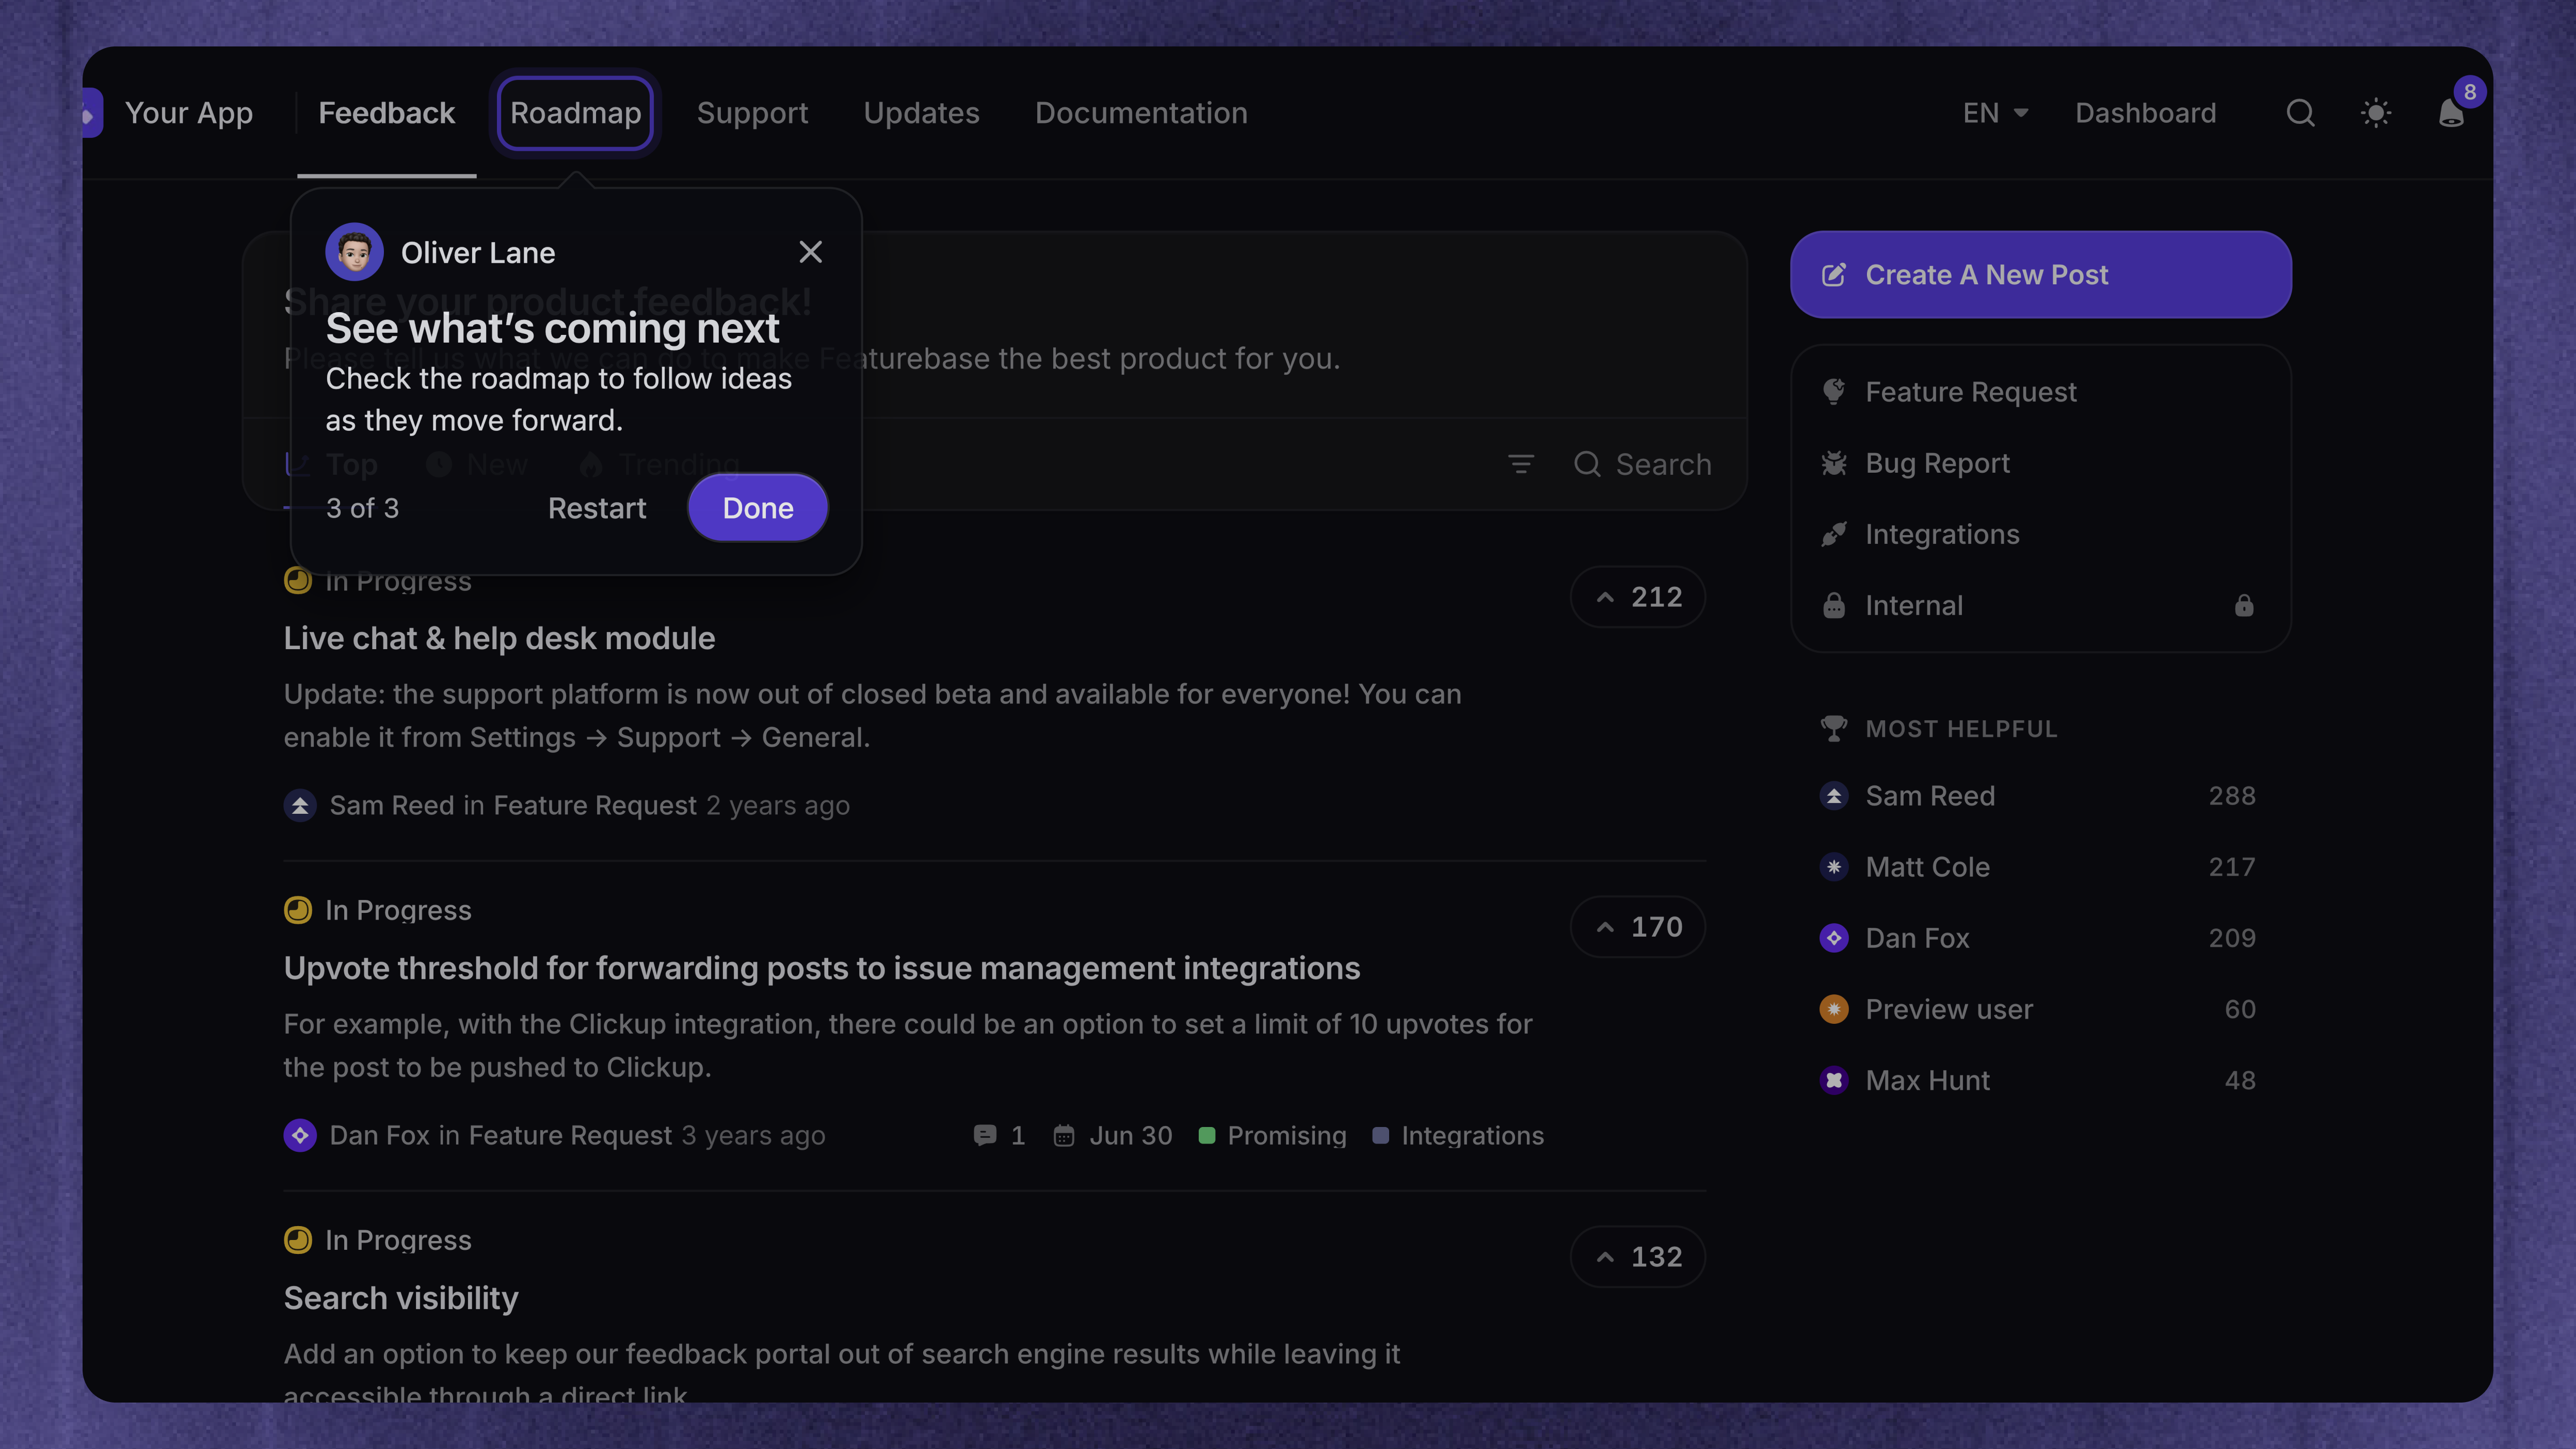This screenshot has width=2576, height=1449.
Task: Open the EN language dropdown
Action: coord(1995,113)
